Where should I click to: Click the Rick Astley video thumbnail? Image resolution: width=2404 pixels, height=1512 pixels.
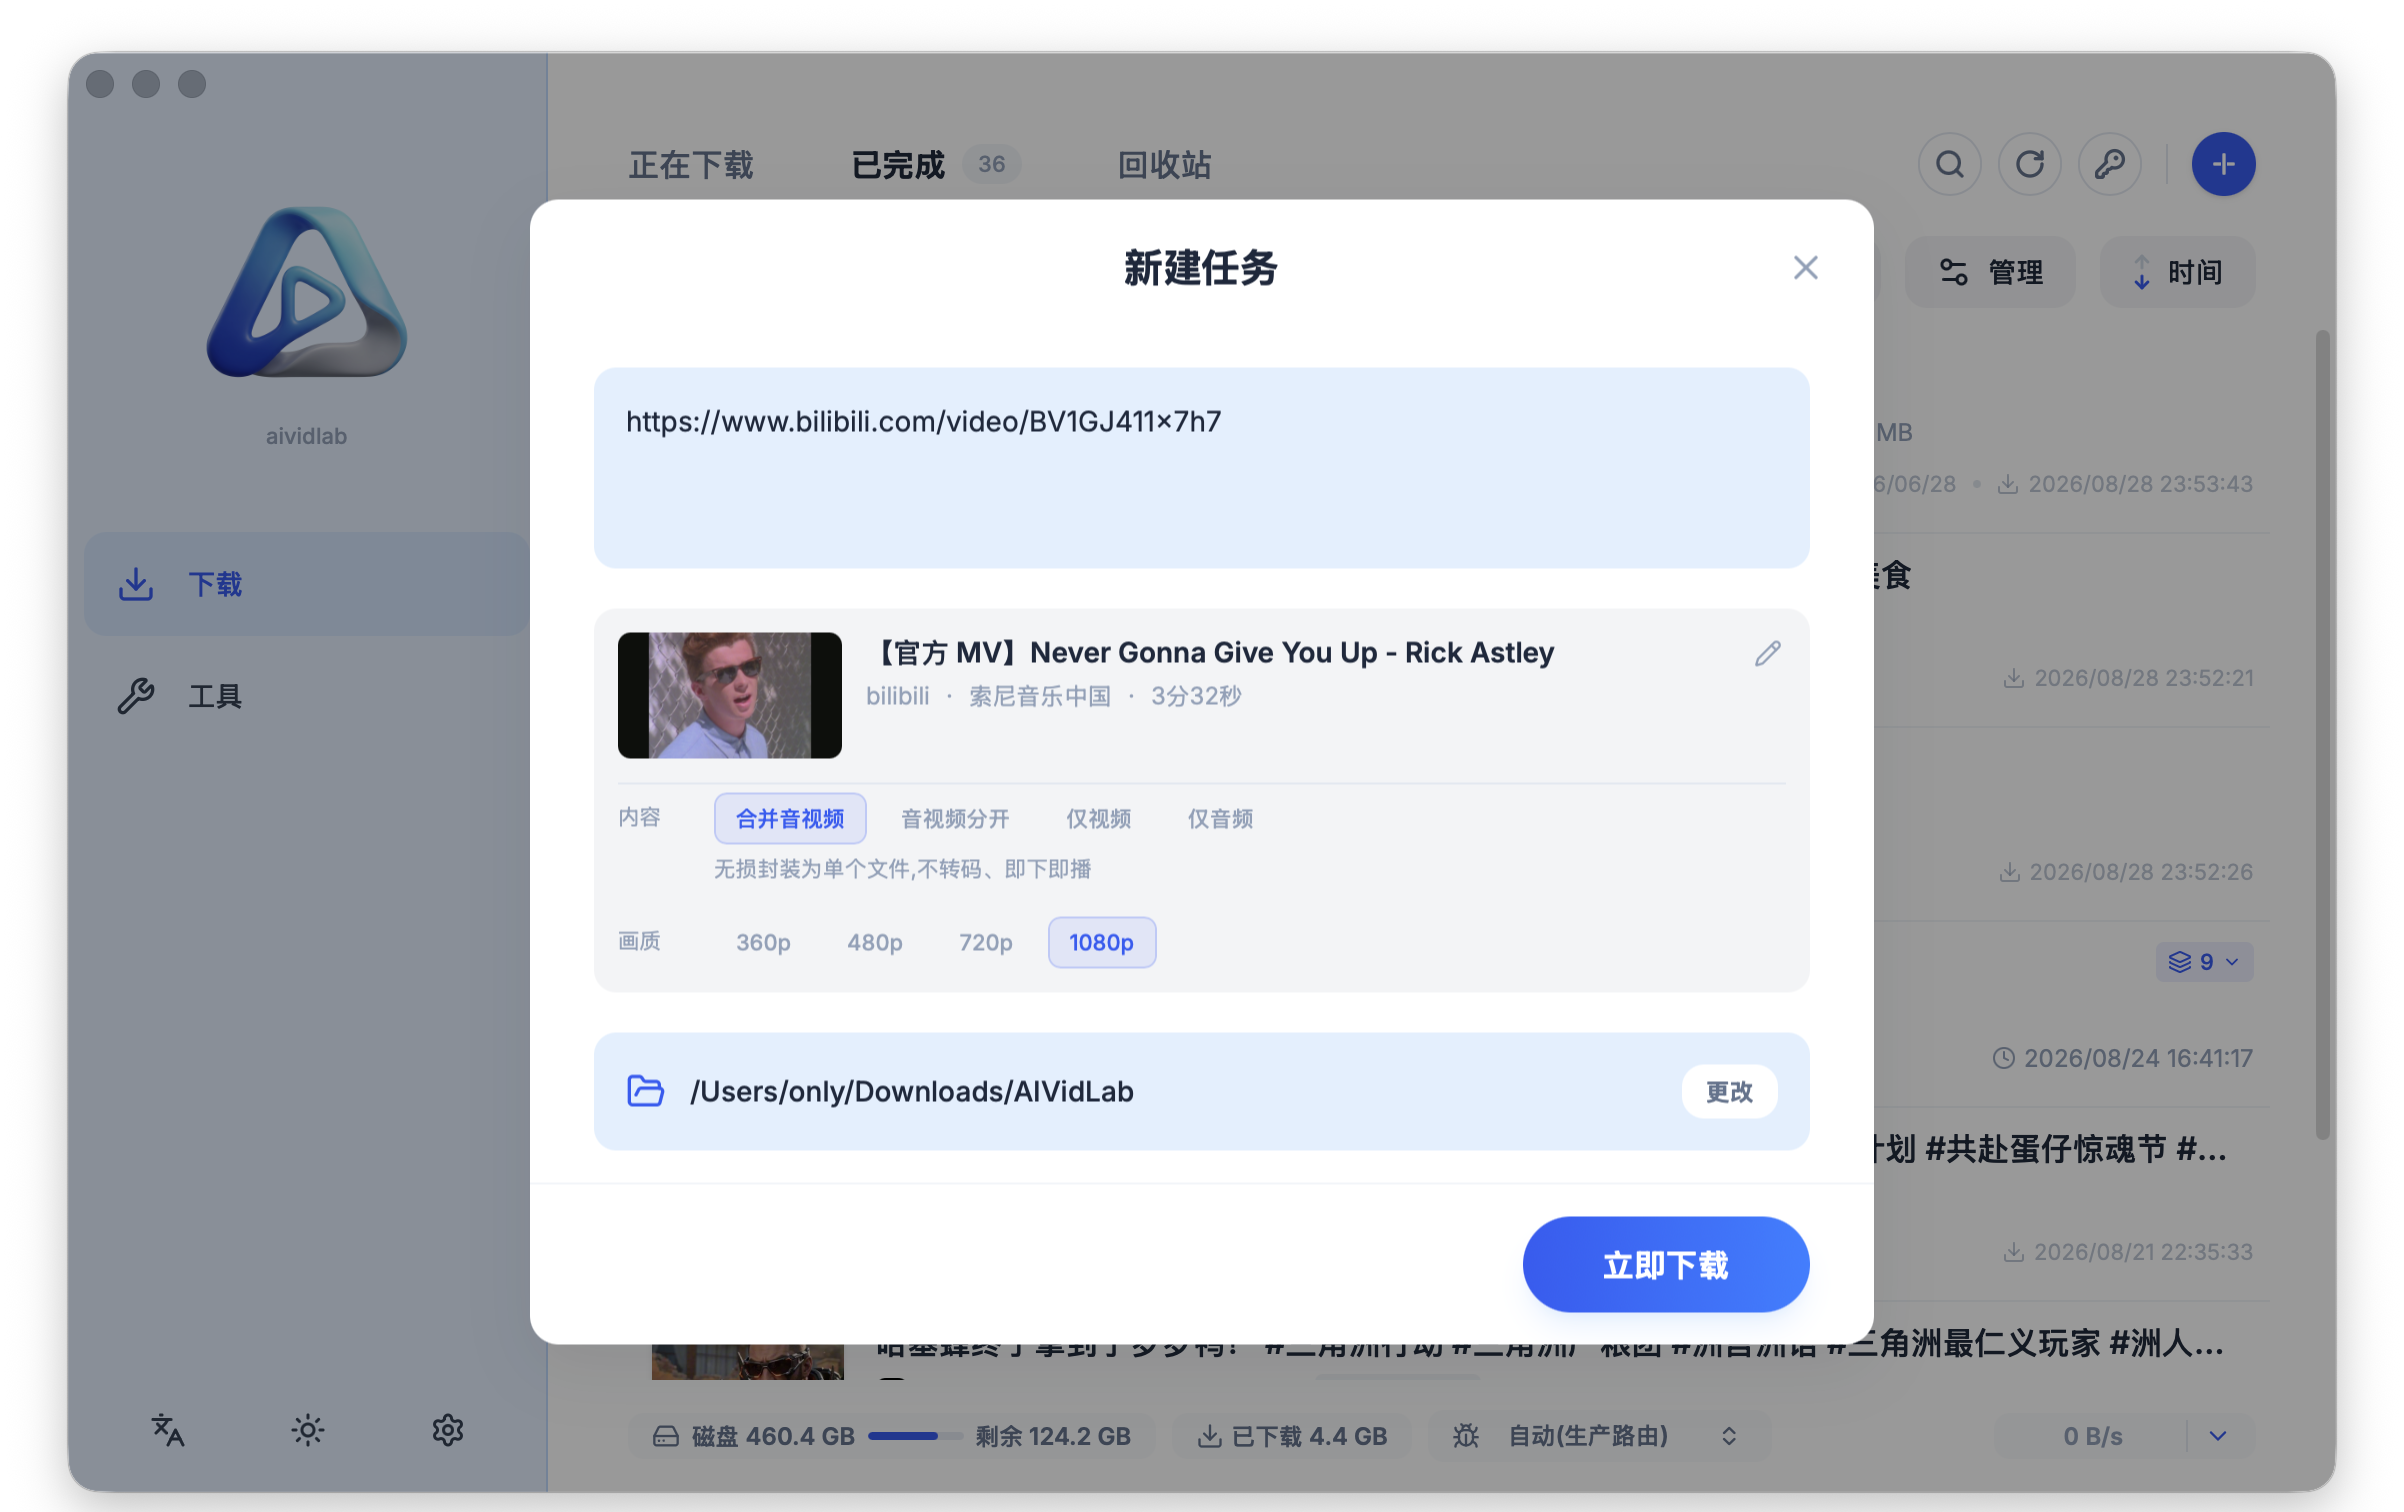click(729, 696)
